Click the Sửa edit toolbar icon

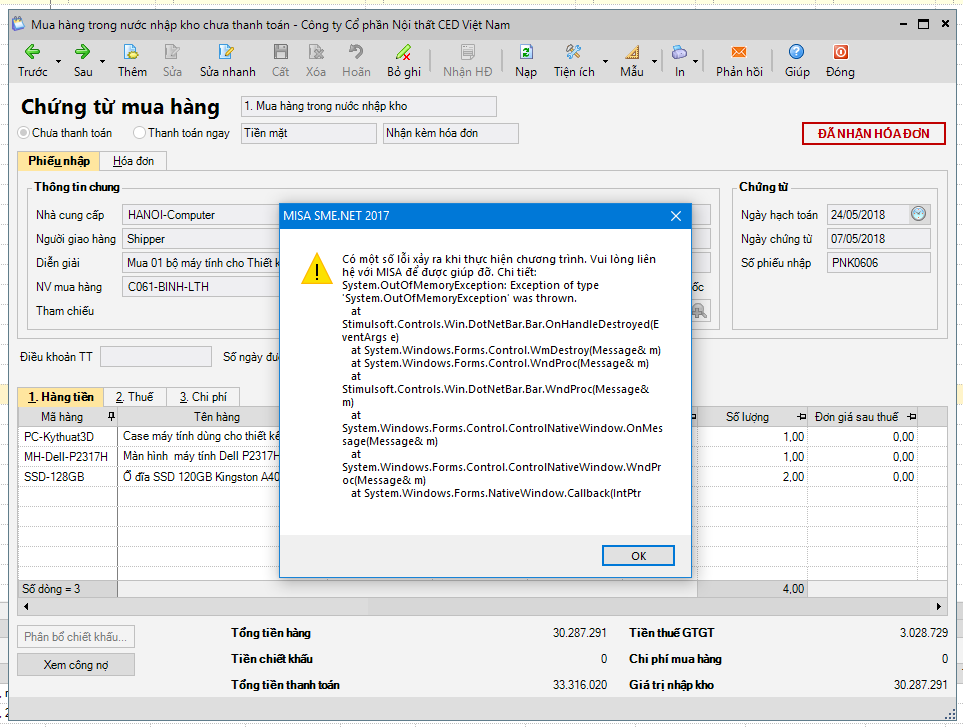coord(172,52)
